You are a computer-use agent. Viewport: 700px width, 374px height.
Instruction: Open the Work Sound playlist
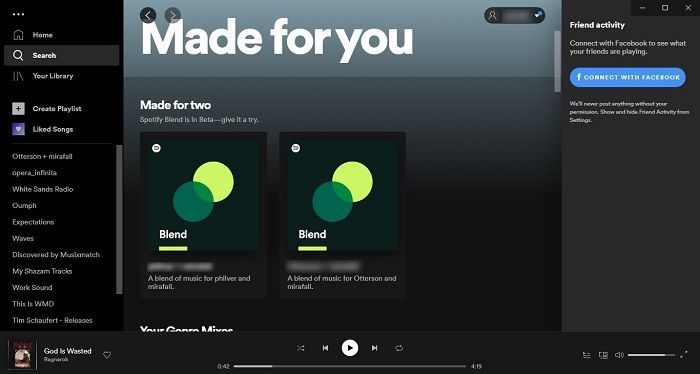(32, 287)
